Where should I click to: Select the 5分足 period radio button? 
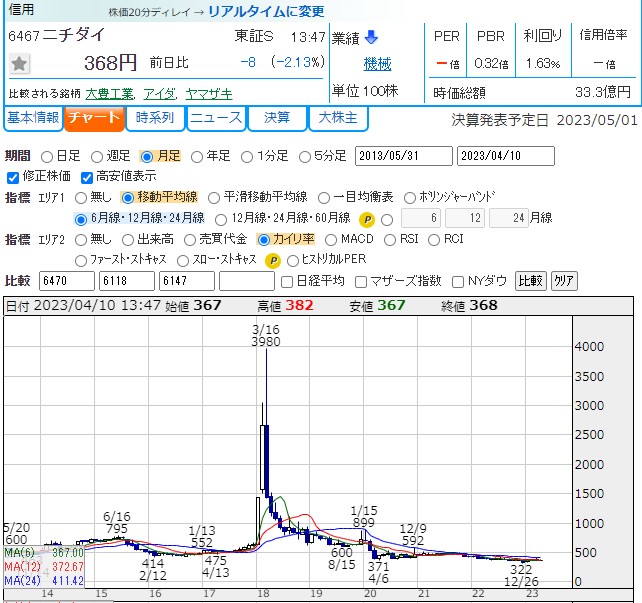click(305, 157)
